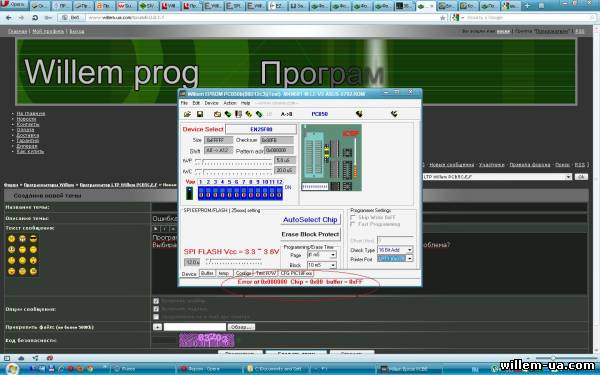Click the EN25F80 device select field
The image size is (600, 375).
261,129
